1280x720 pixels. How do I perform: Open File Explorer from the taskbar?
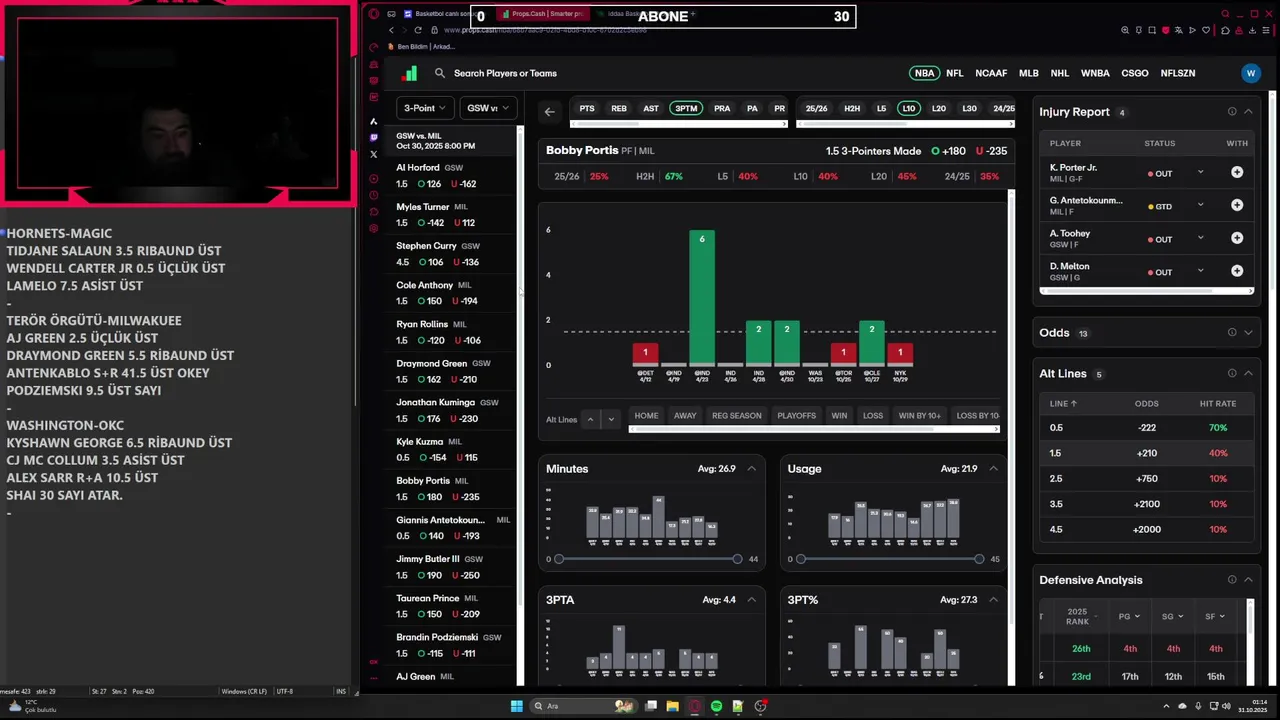(x=673, y=706)
